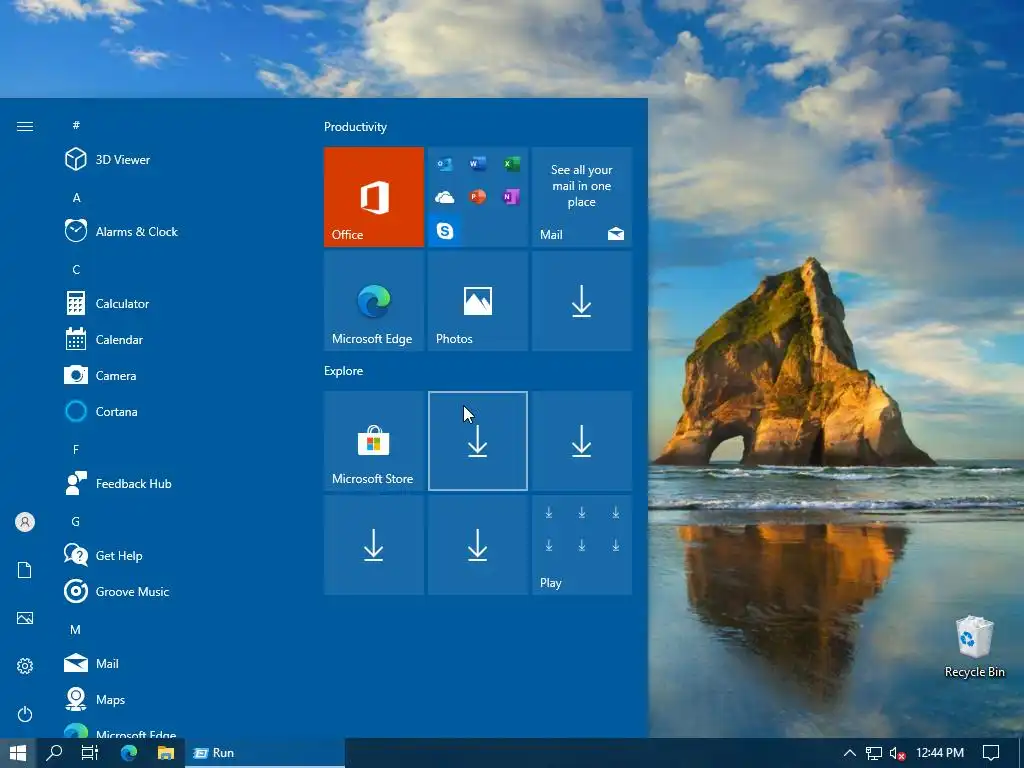1024x768 pixels.
Task: Click the download placeholder tile next to Photos
Action: pyautogui.click(x=582, y=301)
